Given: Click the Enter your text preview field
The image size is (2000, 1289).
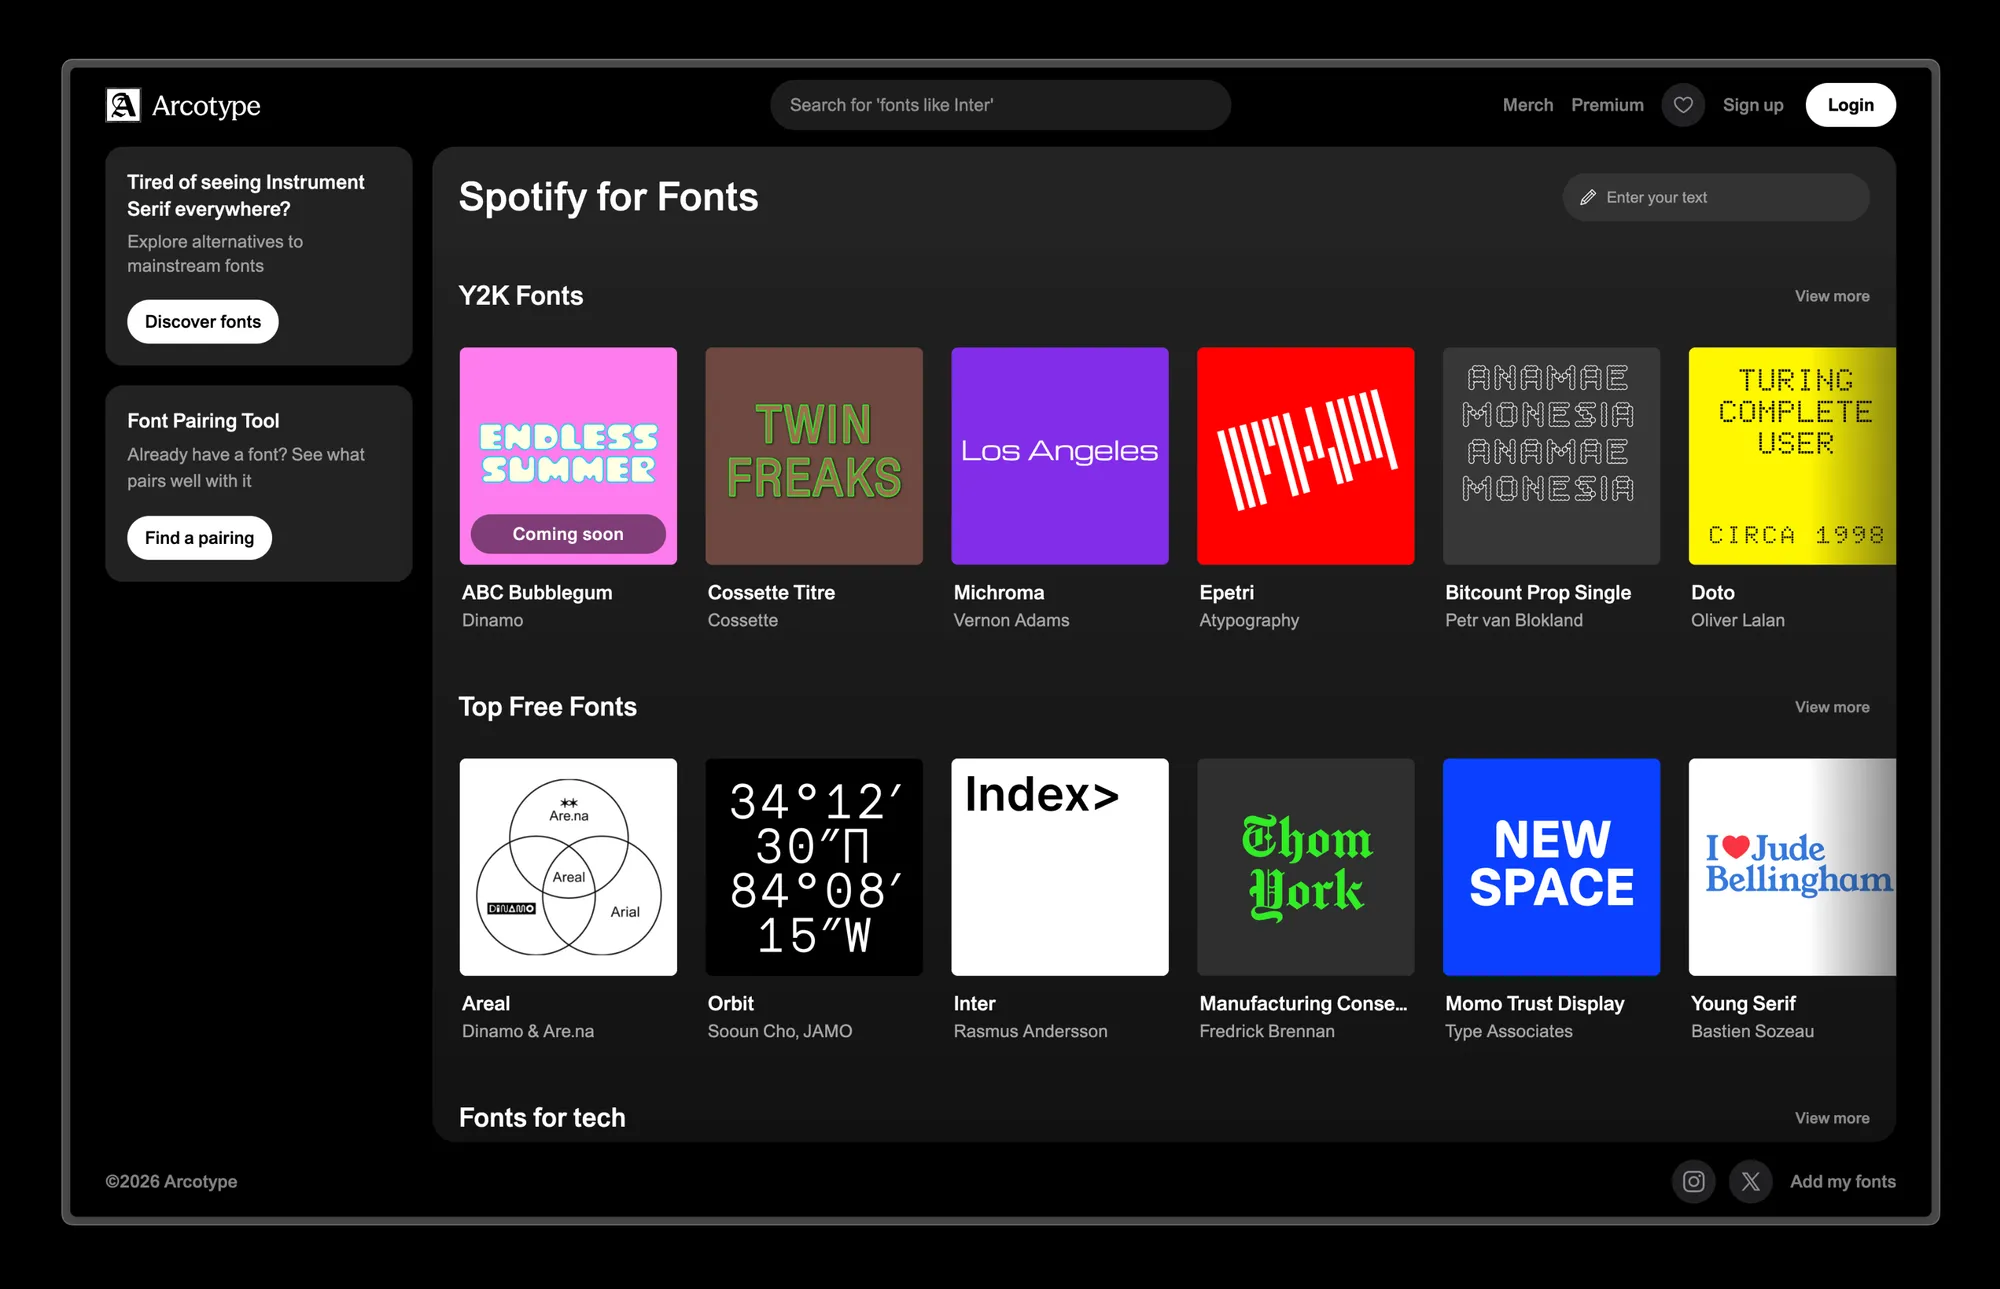Looking at the screenshot, I should pos(1716,198).
